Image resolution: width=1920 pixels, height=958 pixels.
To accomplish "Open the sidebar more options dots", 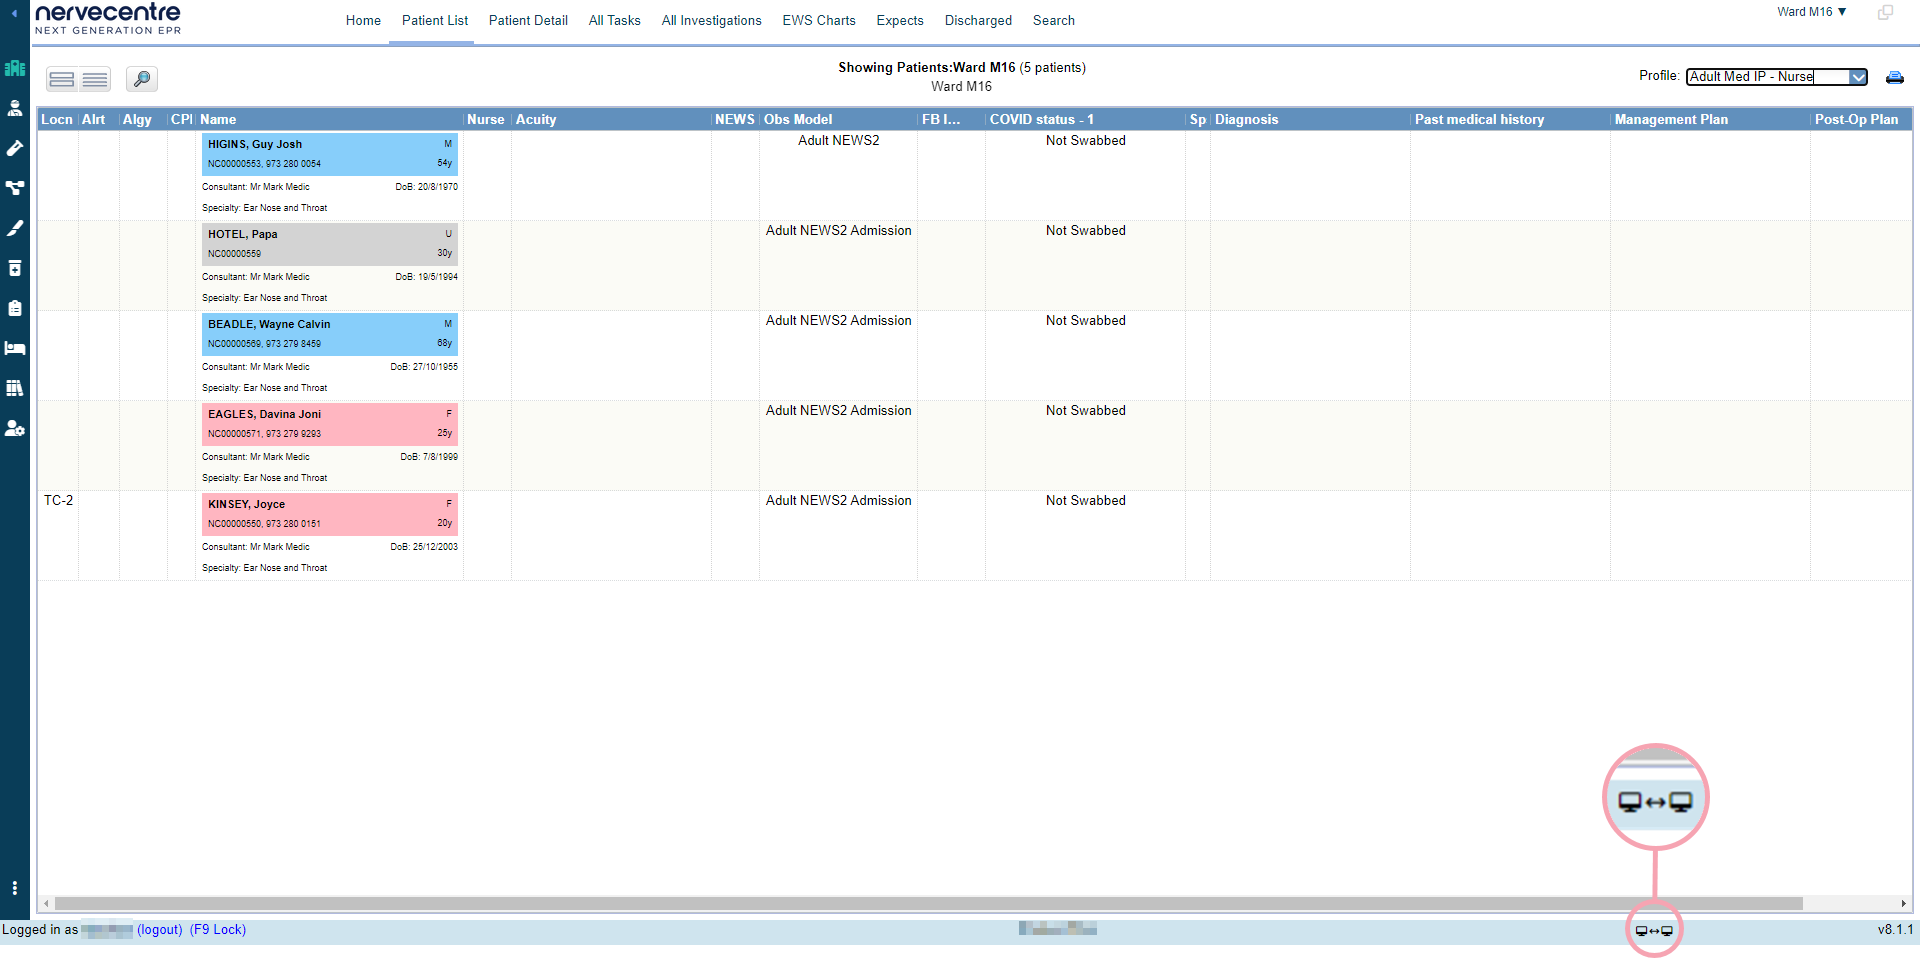I will 15,888.
